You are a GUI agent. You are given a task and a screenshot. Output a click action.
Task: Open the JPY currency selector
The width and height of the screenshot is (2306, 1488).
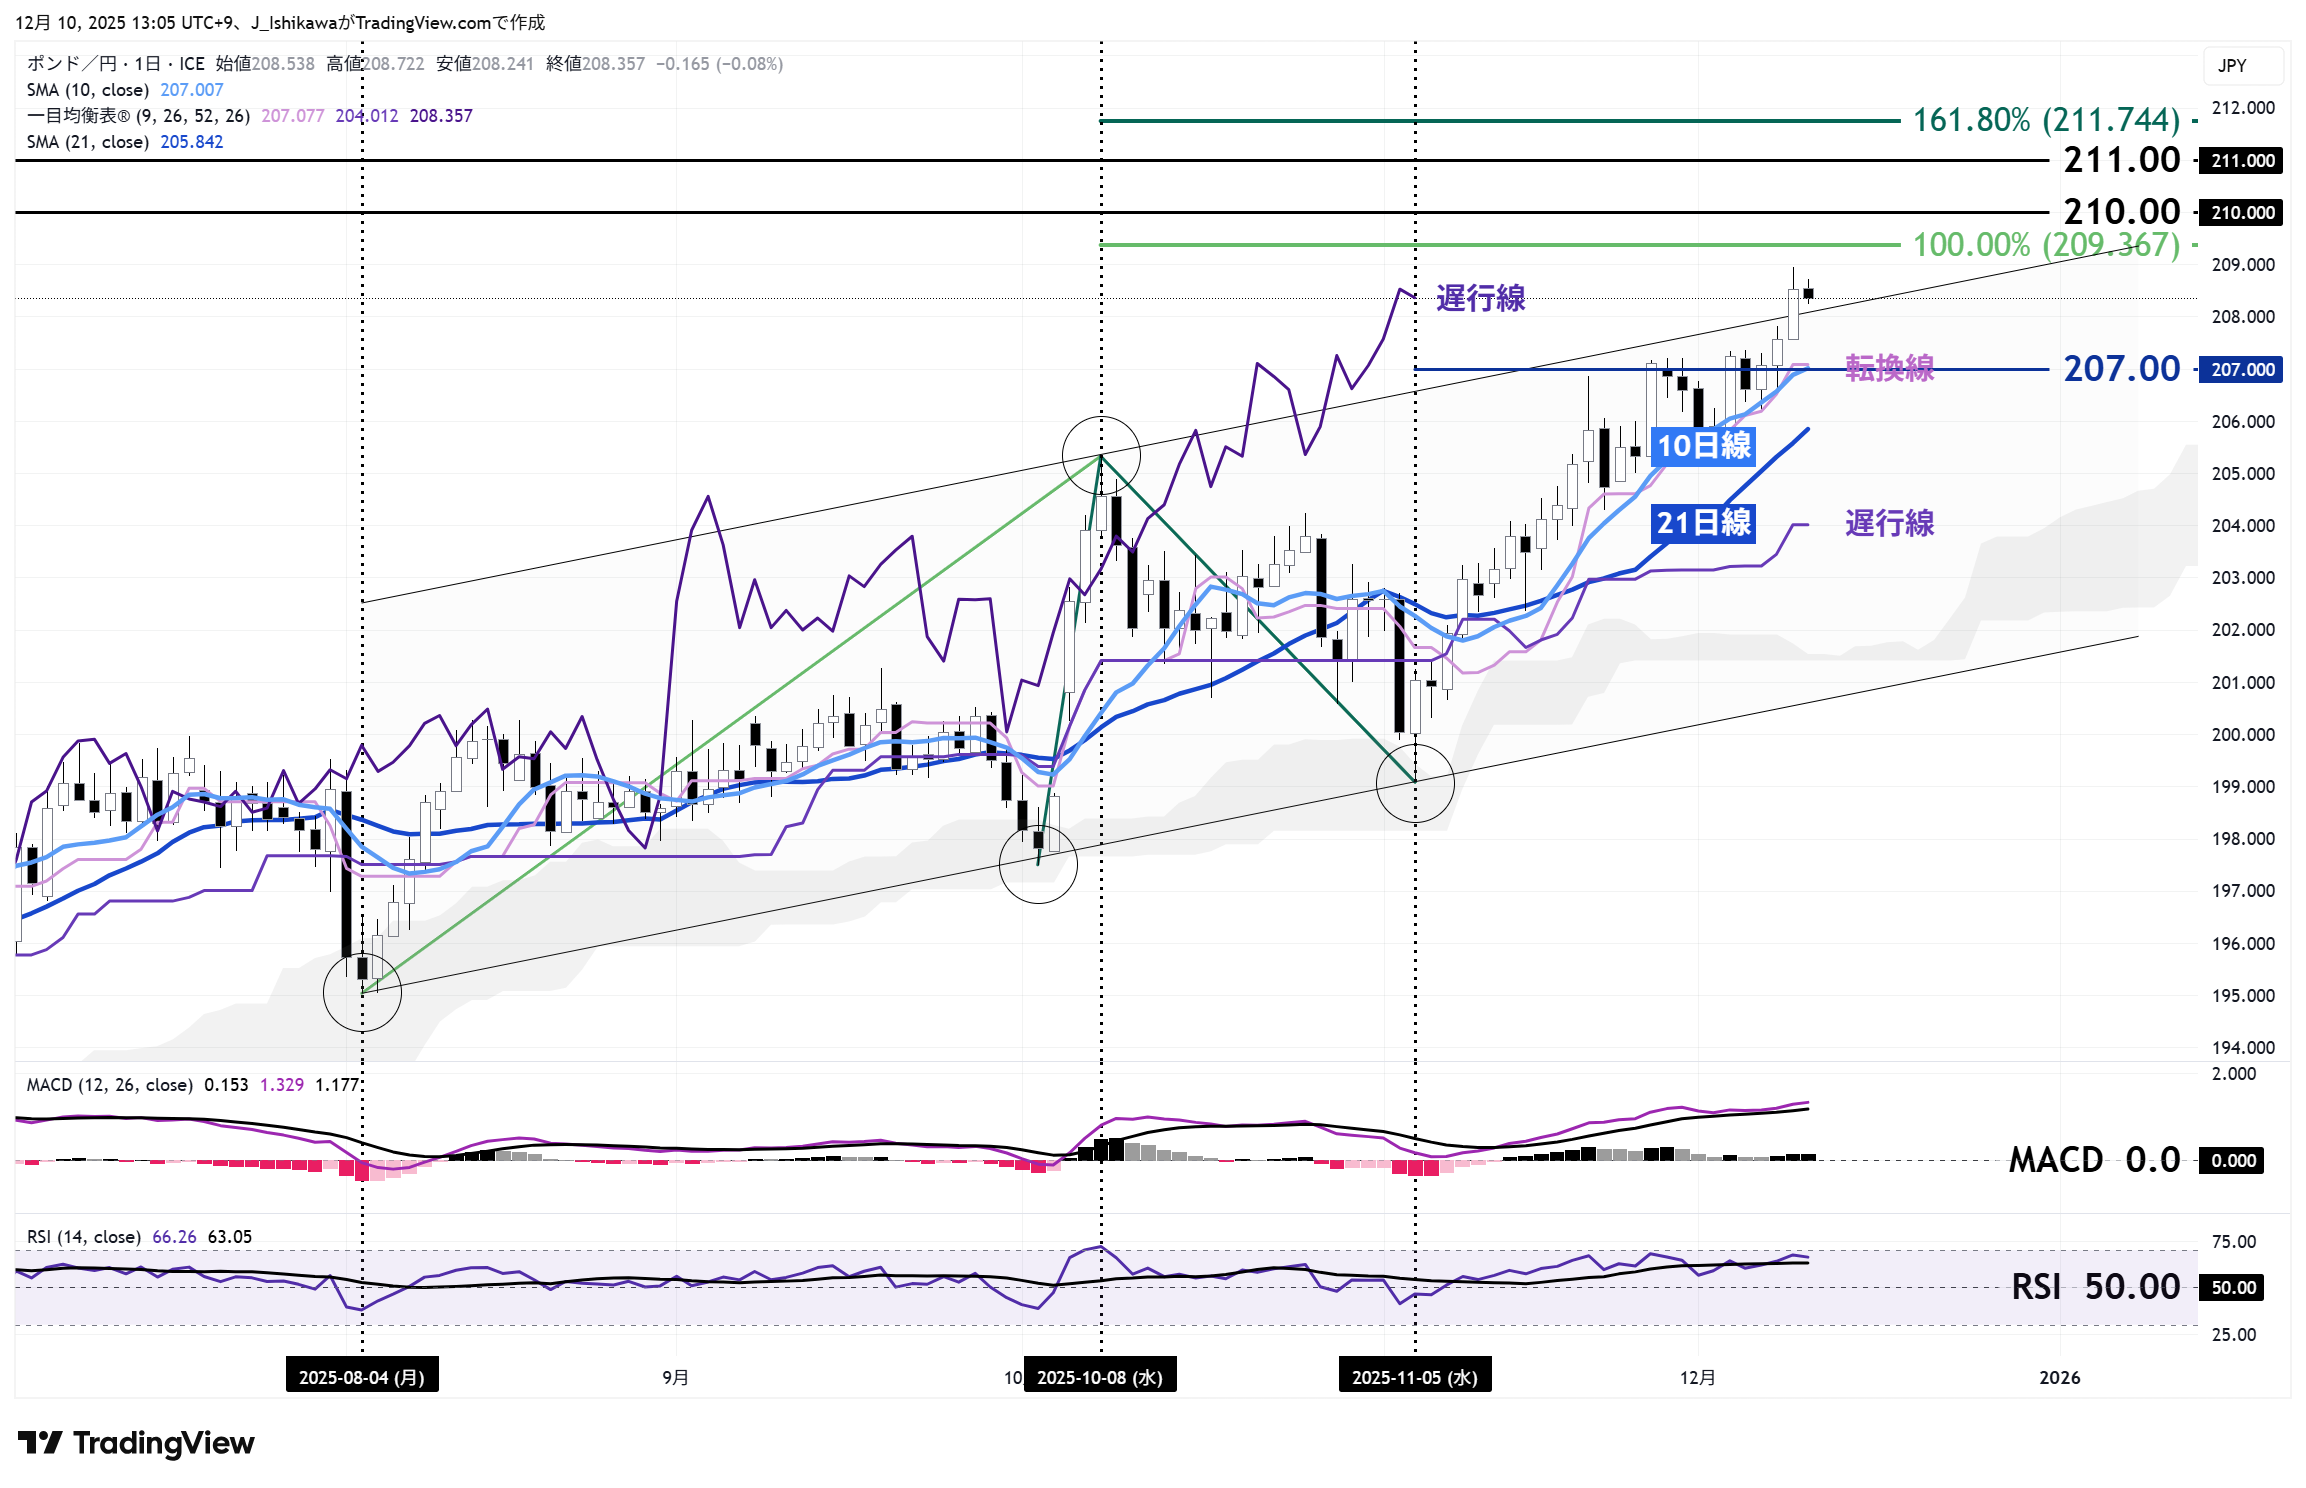(2243, 66)
